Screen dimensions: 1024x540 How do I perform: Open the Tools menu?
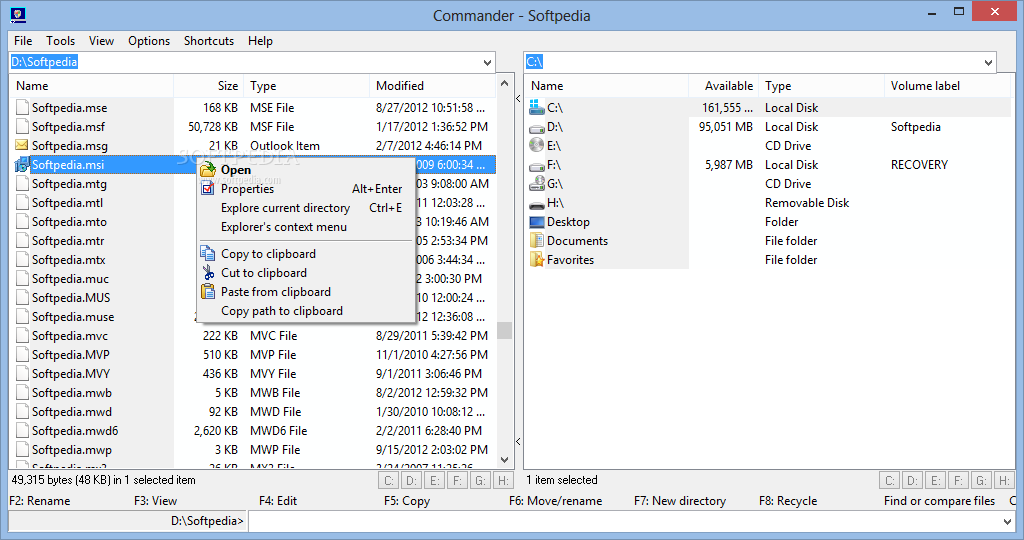tap(60, 40)
